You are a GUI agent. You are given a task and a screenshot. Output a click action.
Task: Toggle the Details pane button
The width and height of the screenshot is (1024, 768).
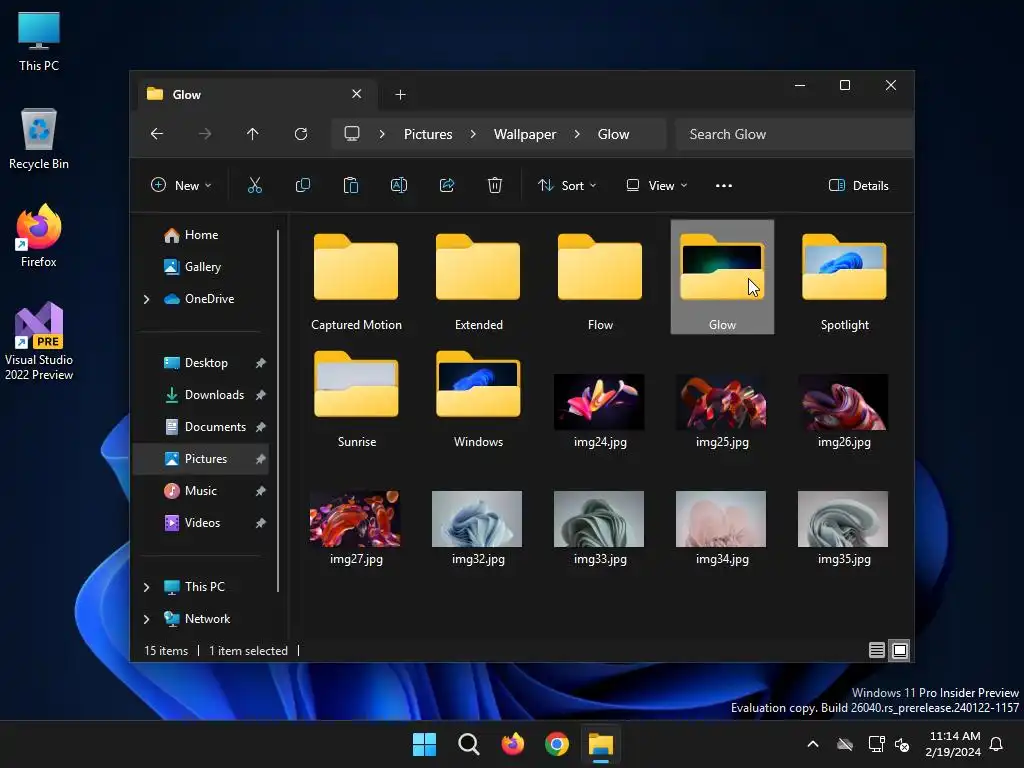(x=859, y=185)
